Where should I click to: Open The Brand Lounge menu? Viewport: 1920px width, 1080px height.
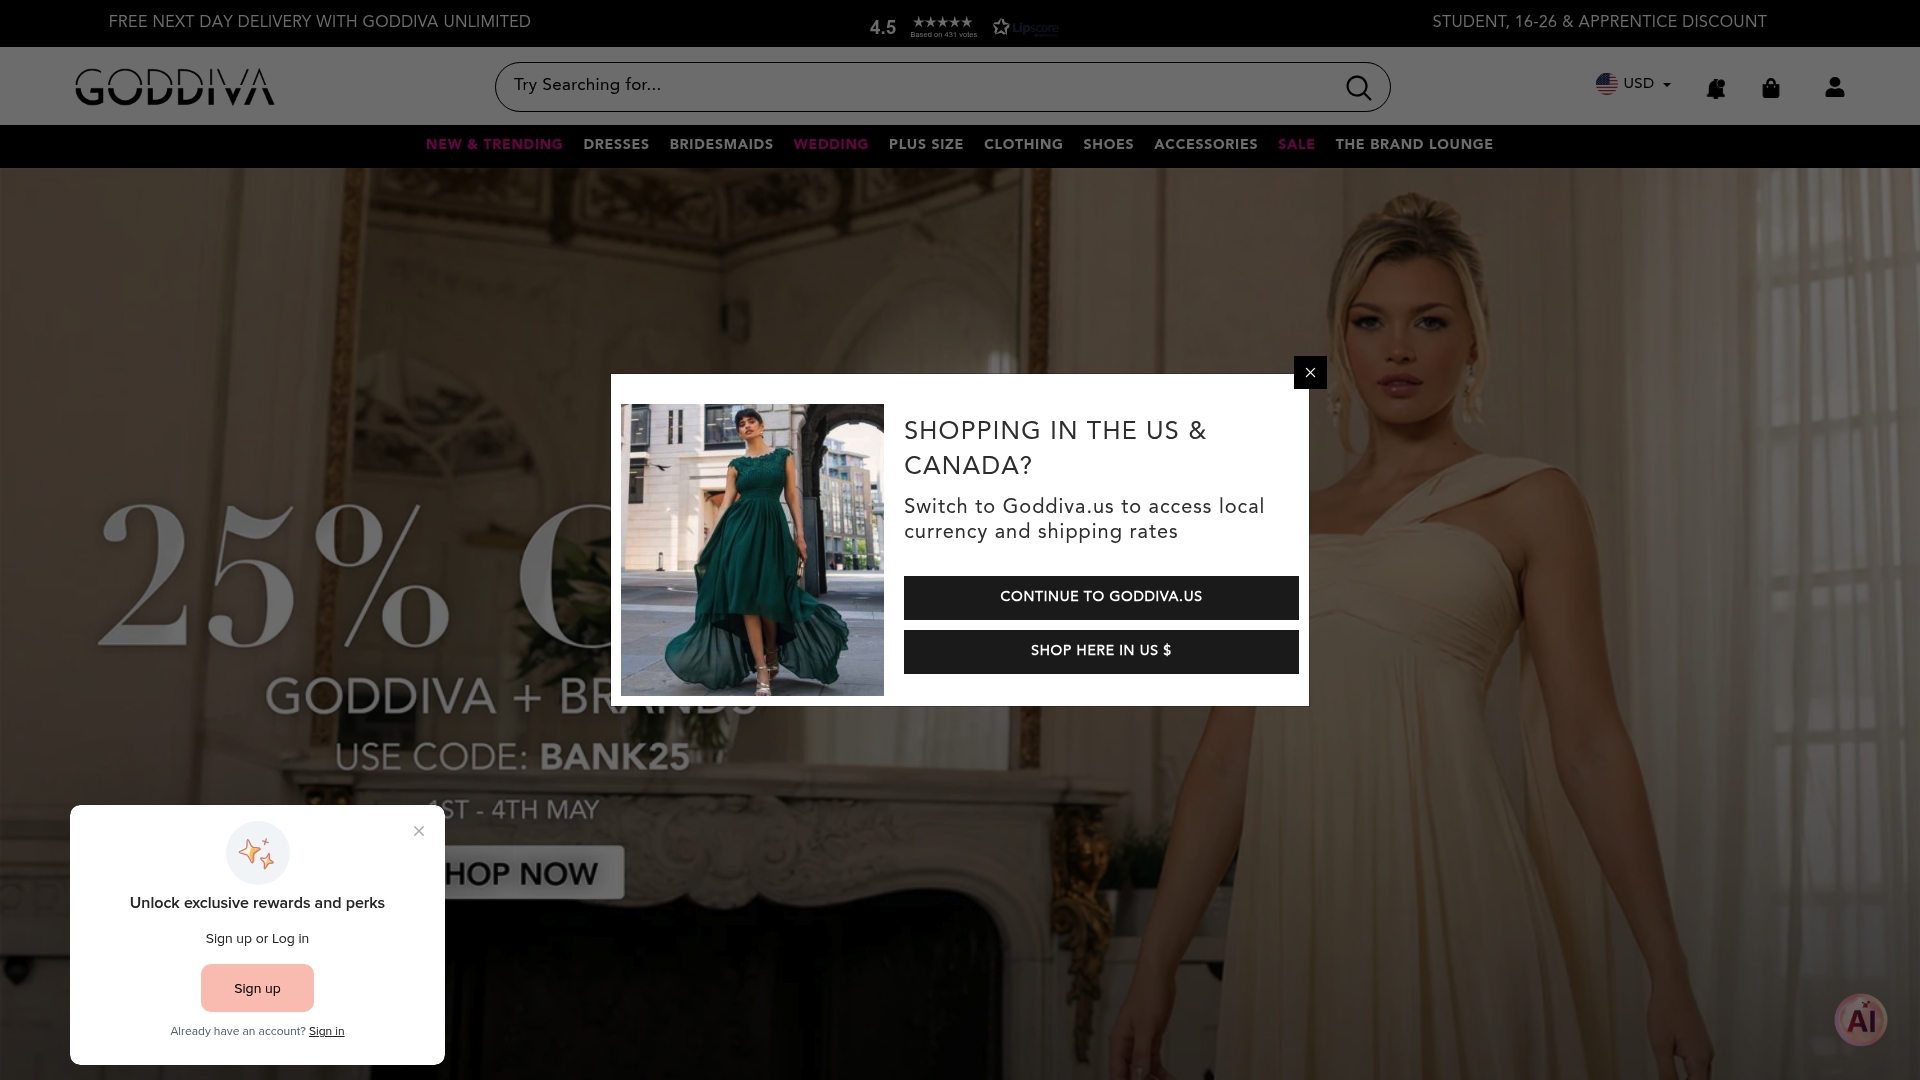click(1414, 145)
